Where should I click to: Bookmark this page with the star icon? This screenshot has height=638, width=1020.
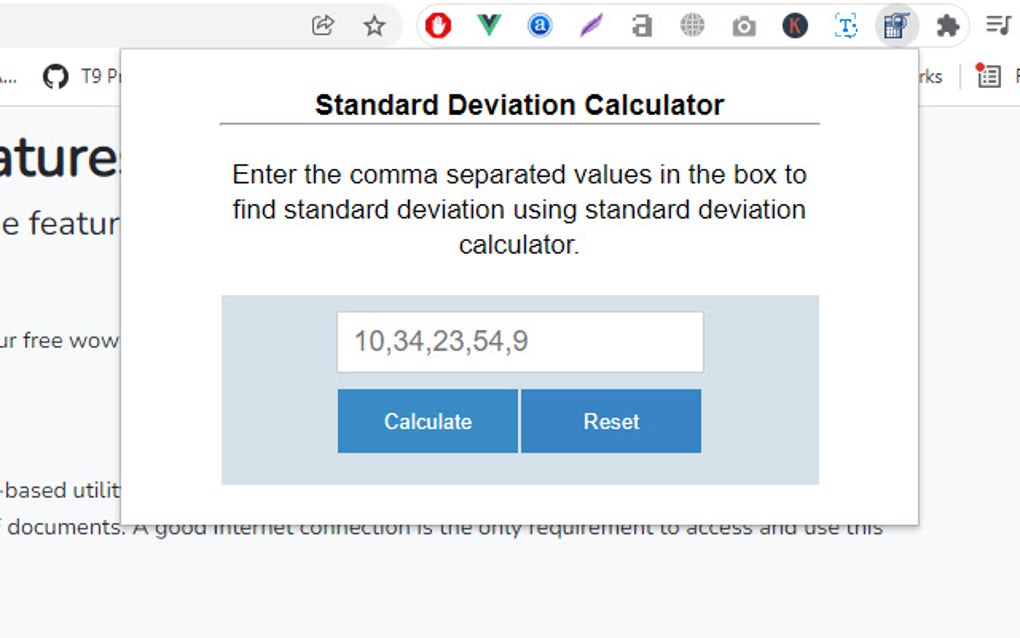(373, 27)
